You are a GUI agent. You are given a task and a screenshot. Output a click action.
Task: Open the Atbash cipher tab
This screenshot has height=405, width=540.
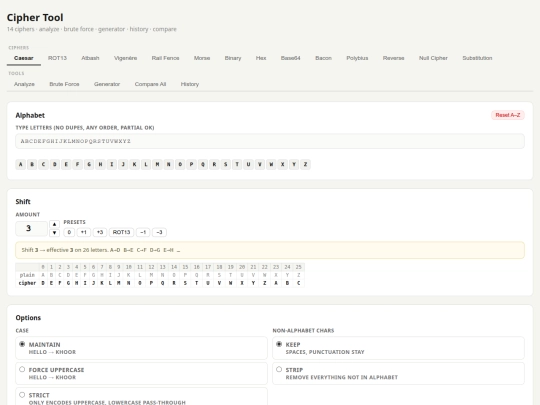(x=90, y=58)
